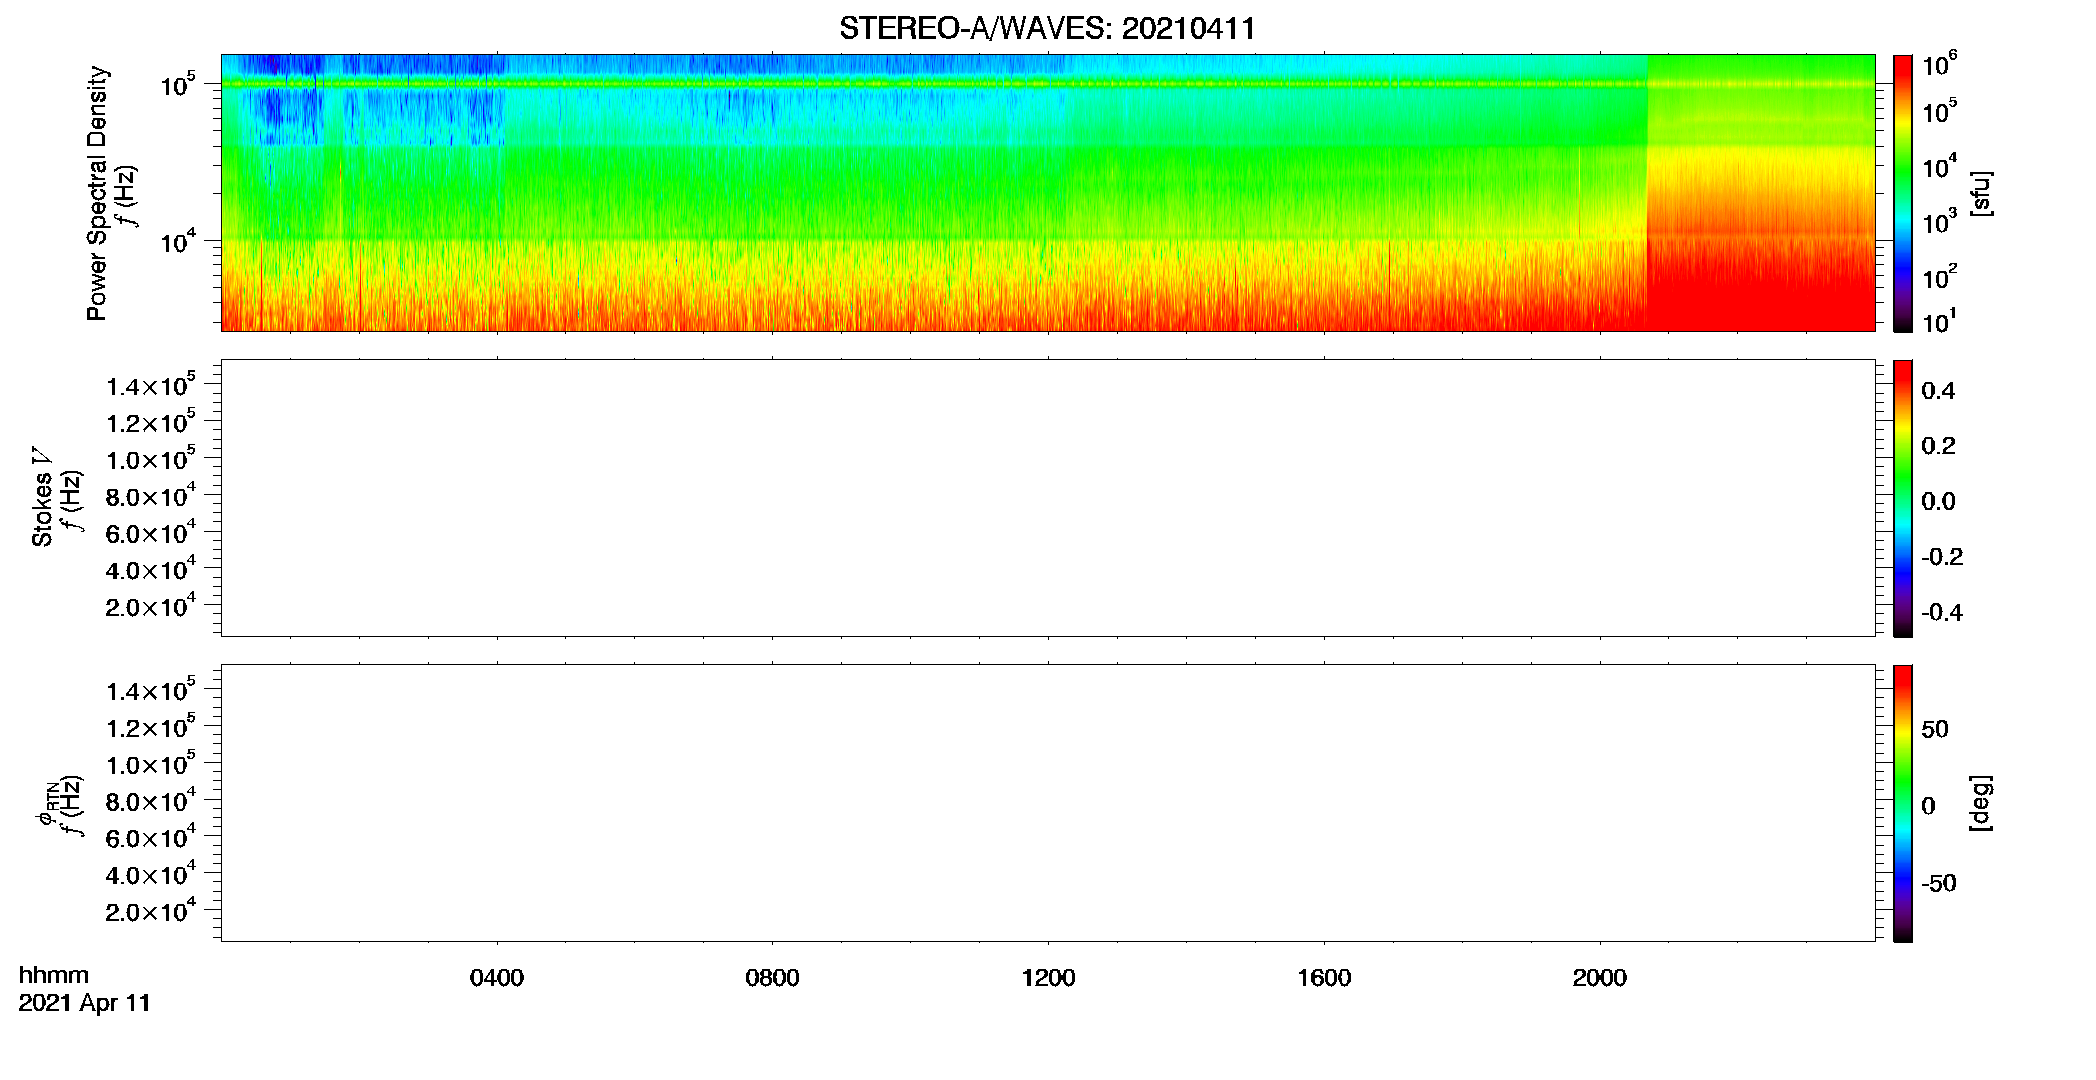Click the plot title STEREO-A/WAVES: 20210411
The height and width of the screenshot is (1080, 2096).
pyautogui.click(x=1047, y=29)
